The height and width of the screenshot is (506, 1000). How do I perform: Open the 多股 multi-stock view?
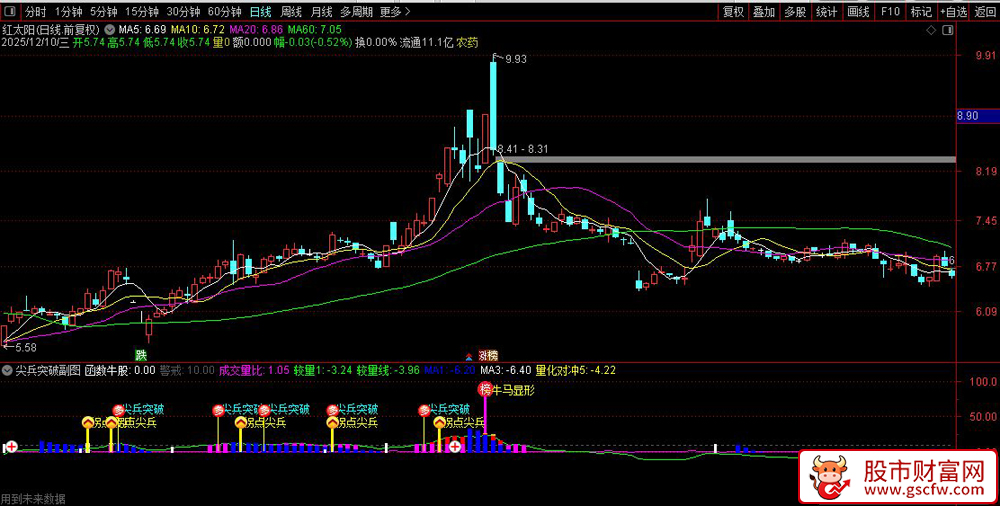[x=795, y=11]
